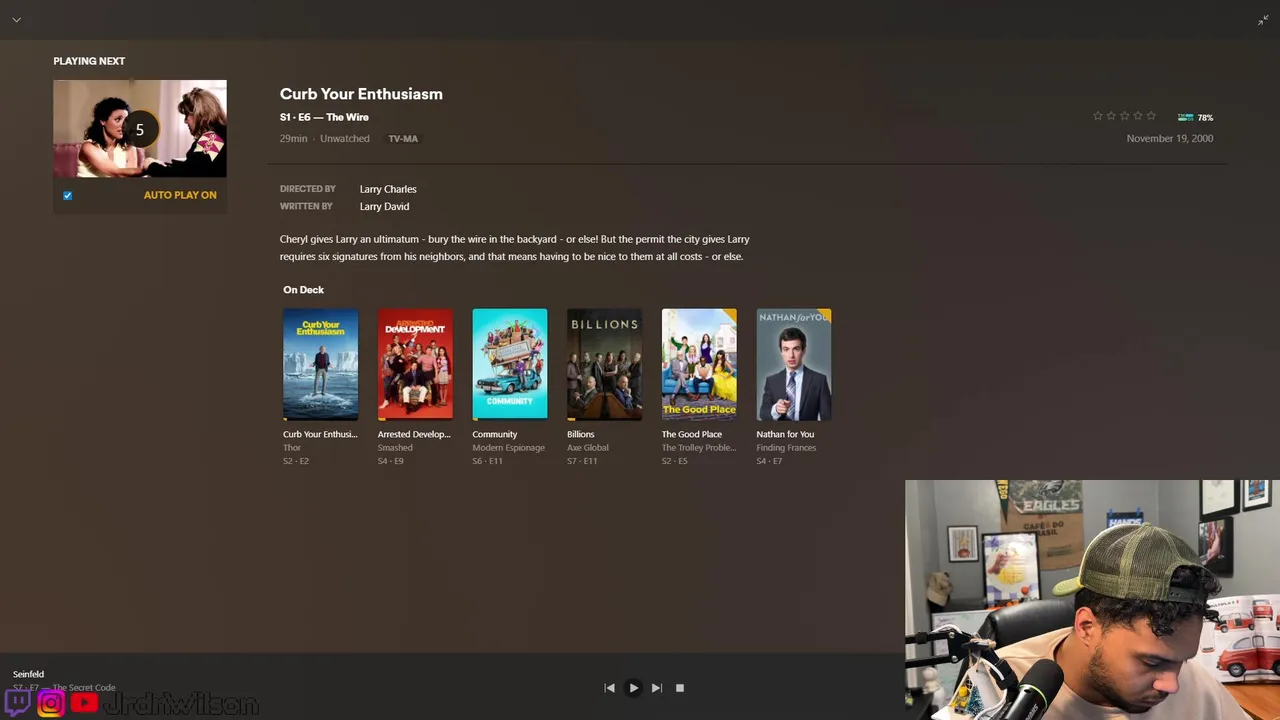The width and height of the screenshot is (1280, 720).
Task: Click the Nathan for You title text
Action: pos(785,434)
